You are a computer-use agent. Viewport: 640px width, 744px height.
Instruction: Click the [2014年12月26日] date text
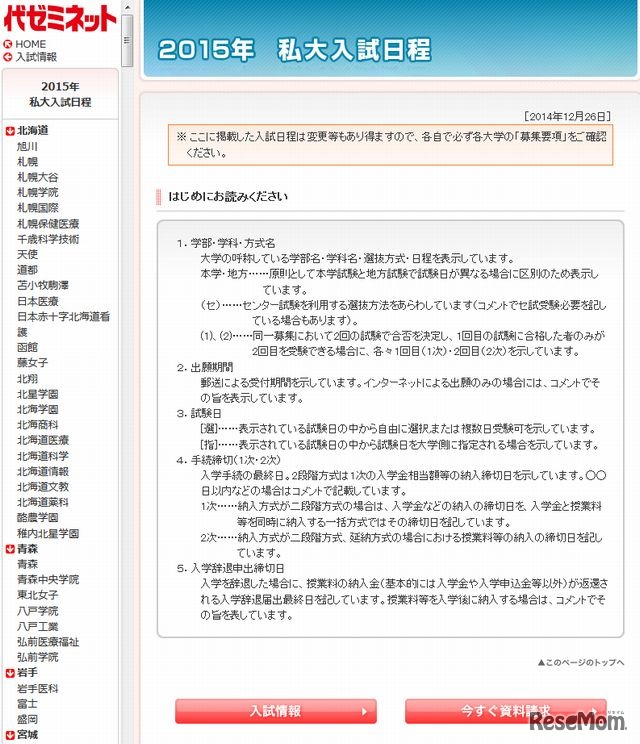tap(567, 116)
